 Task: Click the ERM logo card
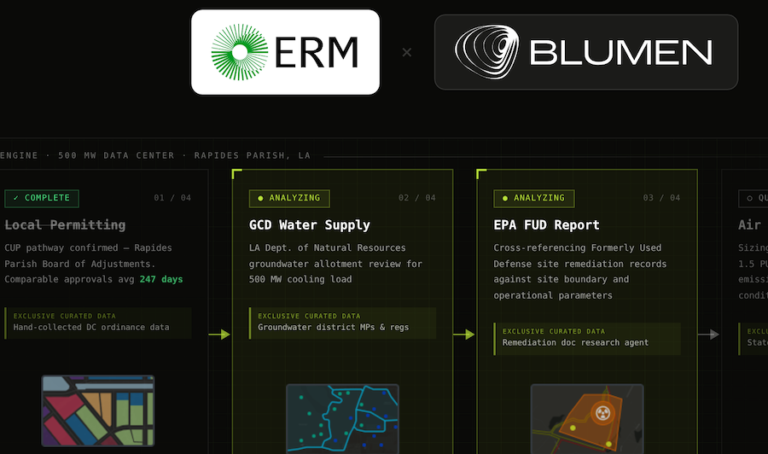pos(285,52)
